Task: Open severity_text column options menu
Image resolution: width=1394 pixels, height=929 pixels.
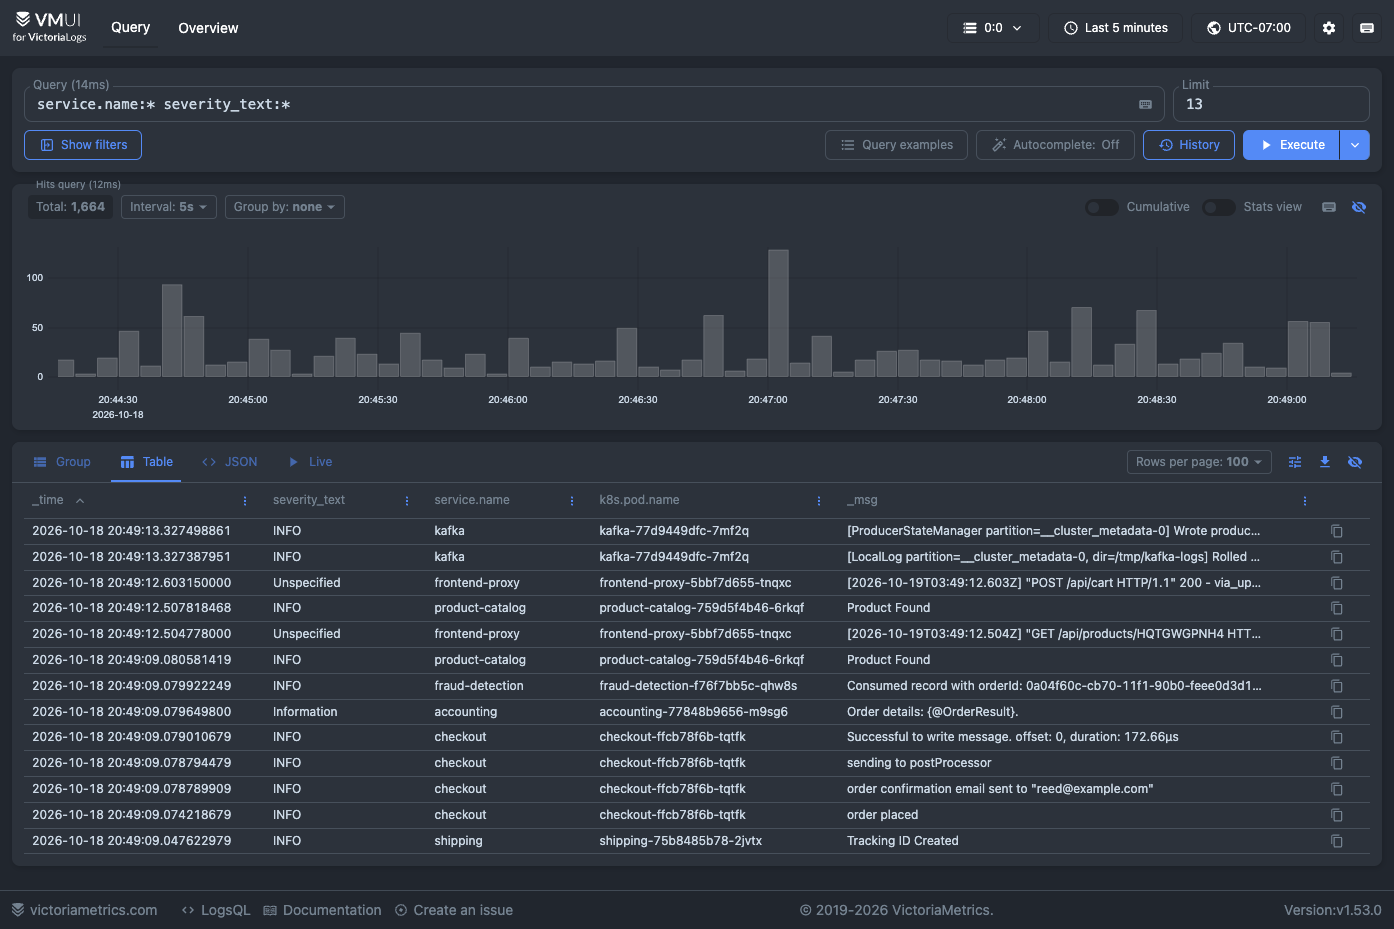Action: point(407,501)
